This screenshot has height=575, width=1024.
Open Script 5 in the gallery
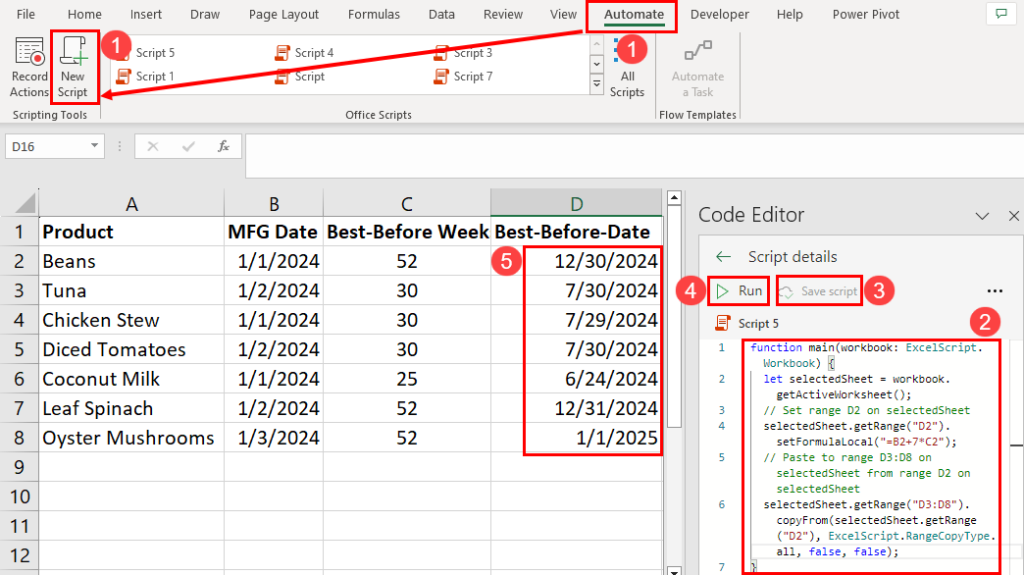[x=146, y=53]
